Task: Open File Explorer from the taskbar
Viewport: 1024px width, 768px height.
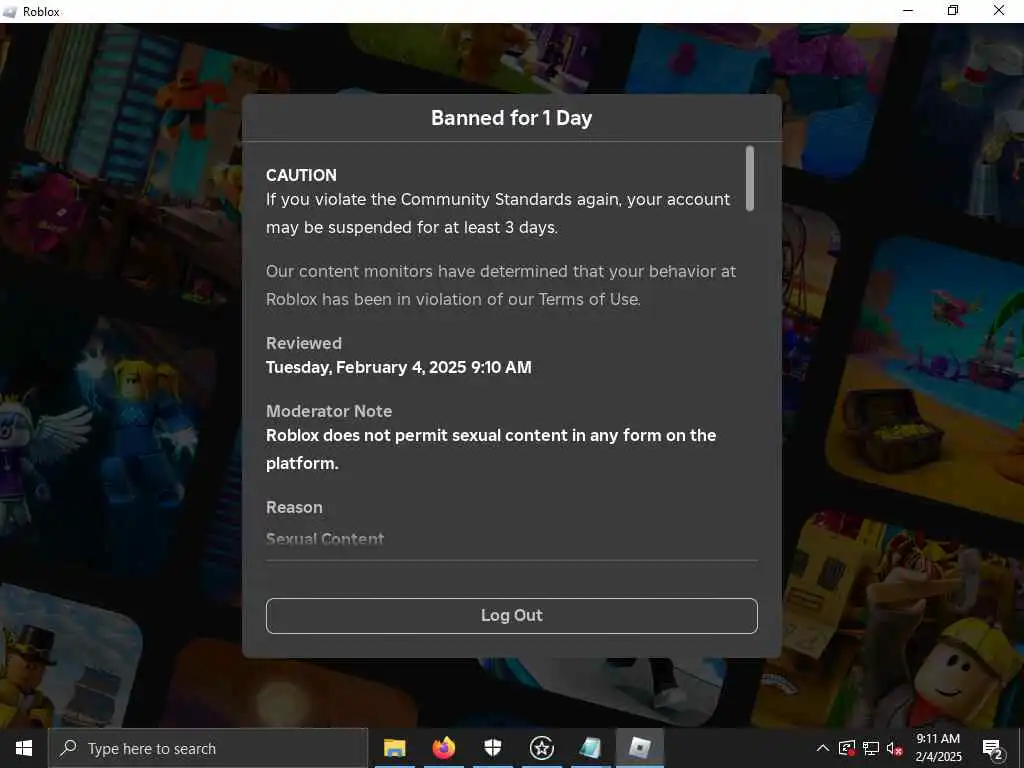Action: tap(394, 748)
